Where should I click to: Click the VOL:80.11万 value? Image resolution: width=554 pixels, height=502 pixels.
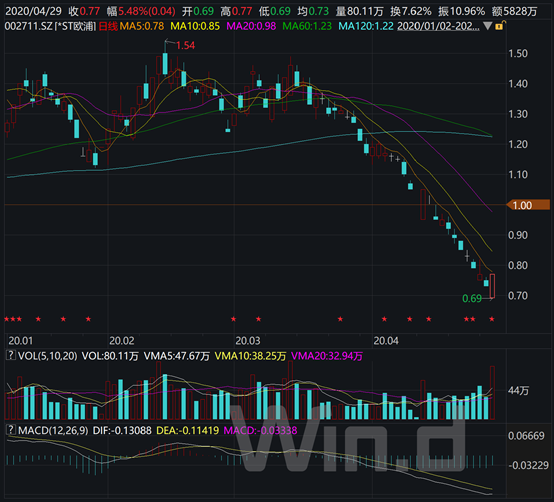tap(110, 355)
